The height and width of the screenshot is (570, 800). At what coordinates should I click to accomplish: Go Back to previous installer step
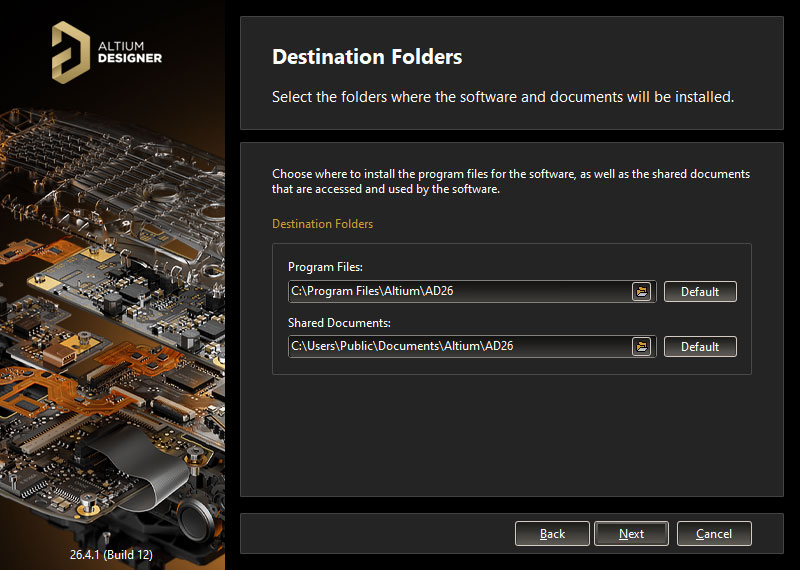(552, 534)
